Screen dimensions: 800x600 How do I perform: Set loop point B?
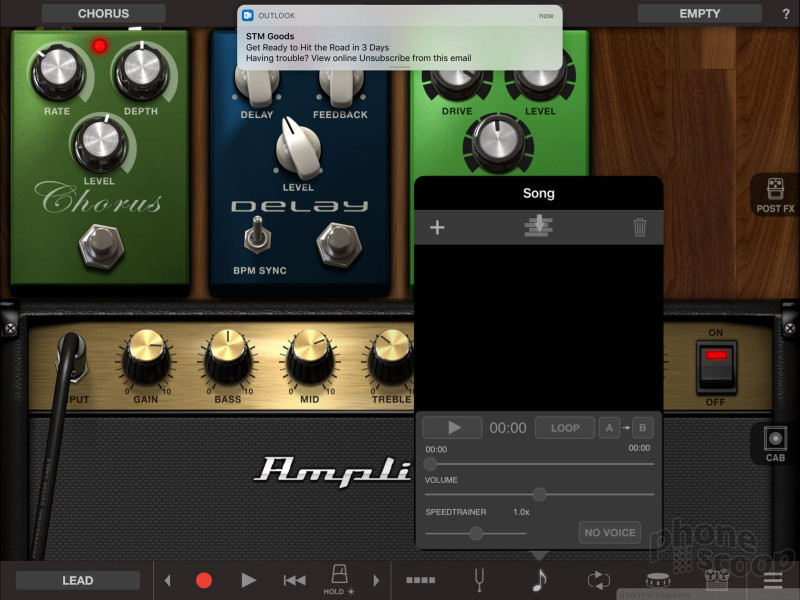642,428
